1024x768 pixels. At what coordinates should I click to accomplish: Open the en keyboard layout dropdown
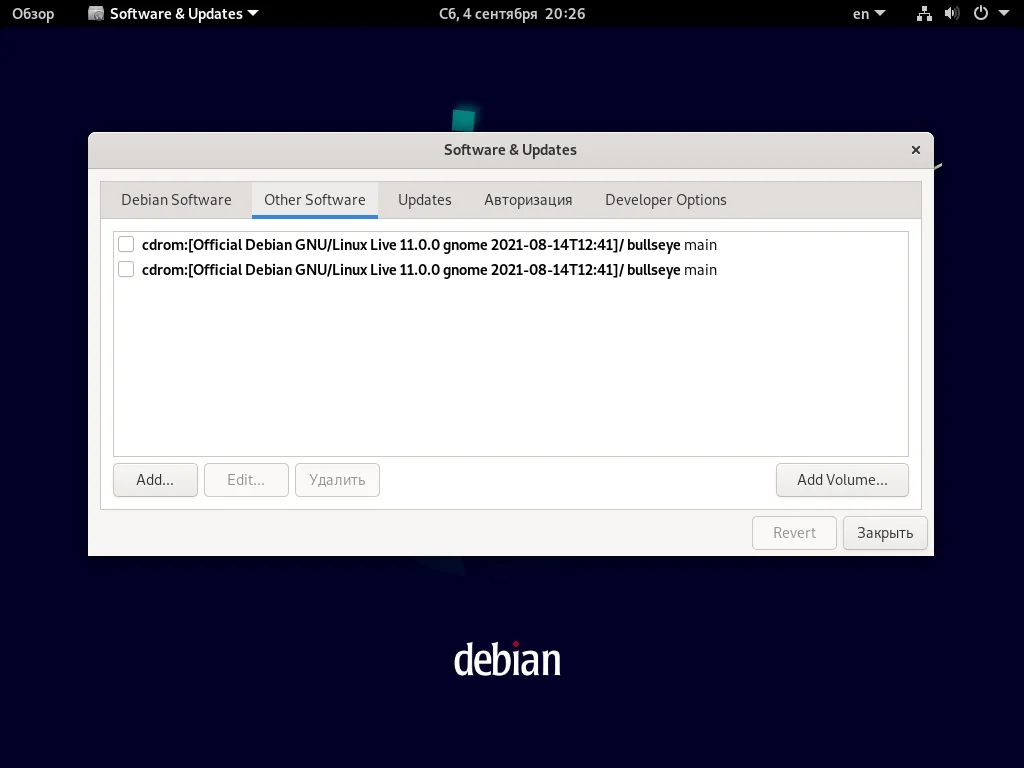click(865, 13)
